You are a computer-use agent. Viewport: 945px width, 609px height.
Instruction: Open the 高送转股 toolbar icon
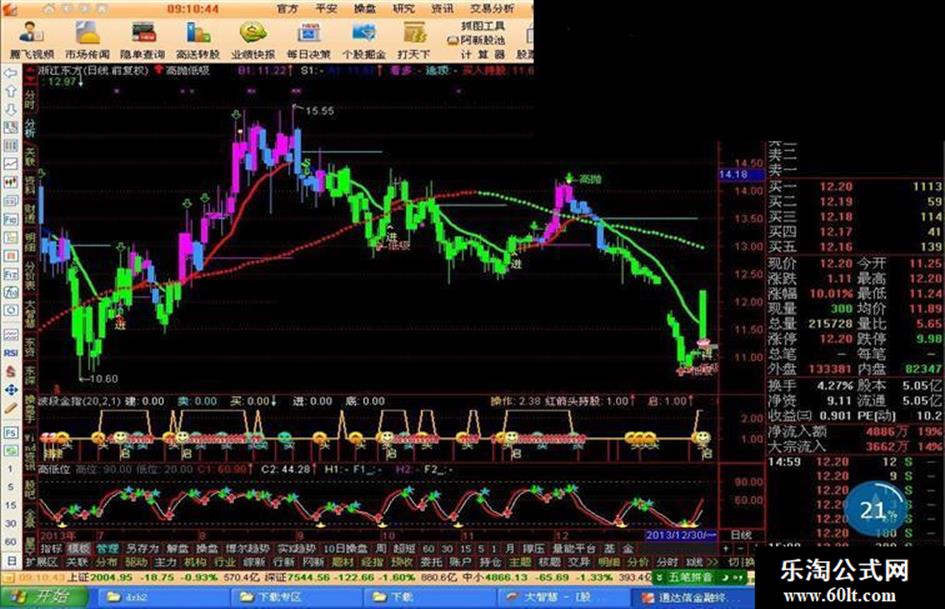pyautogui.click(x=198, y=40)
